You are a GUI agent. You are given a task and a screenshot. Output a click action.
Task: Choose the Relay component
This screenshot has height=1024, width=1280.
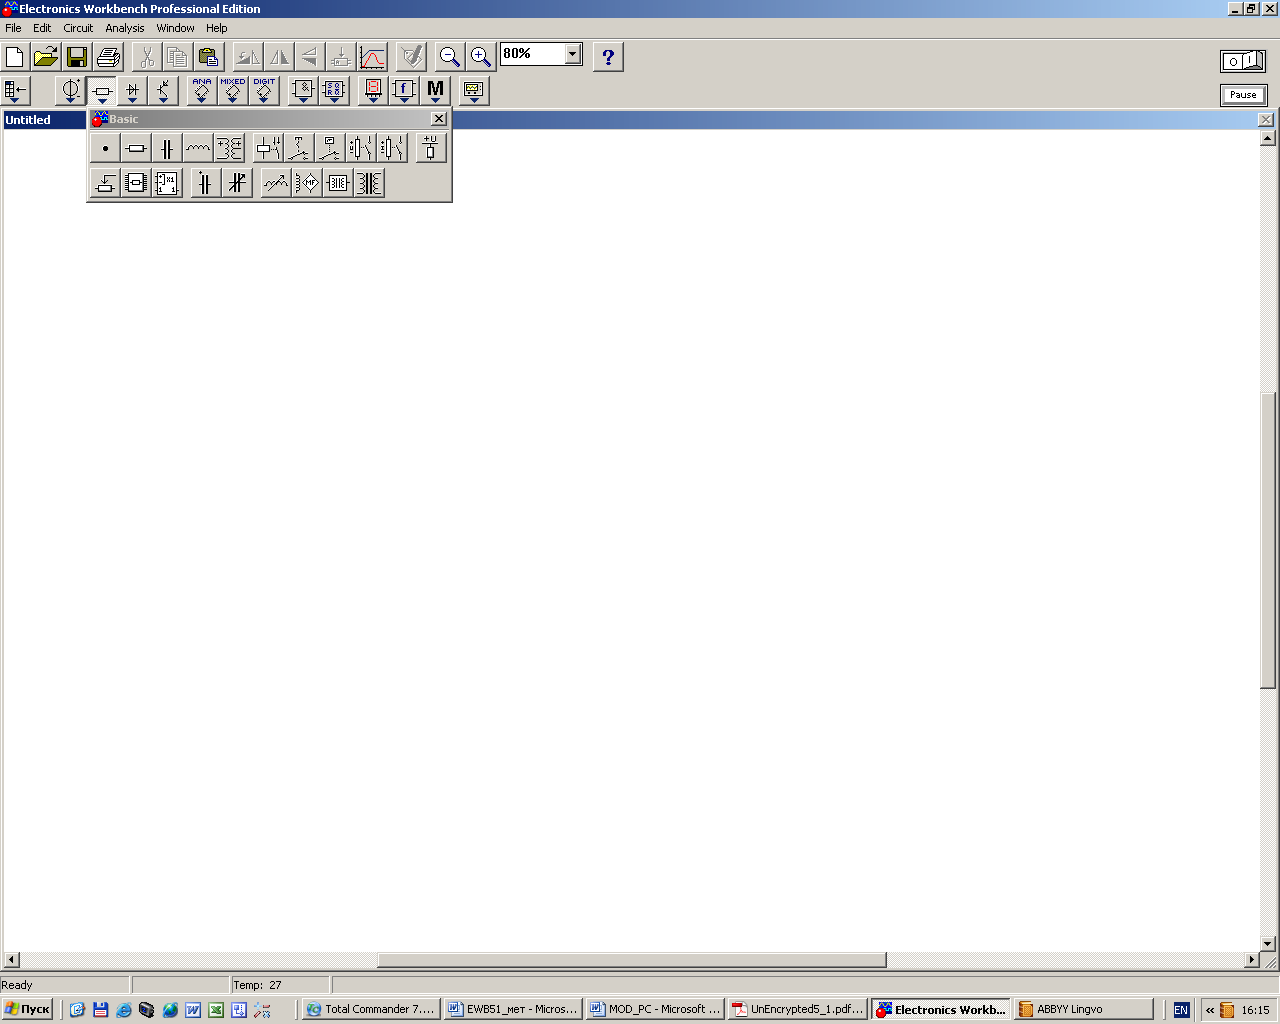click(268, 149)
